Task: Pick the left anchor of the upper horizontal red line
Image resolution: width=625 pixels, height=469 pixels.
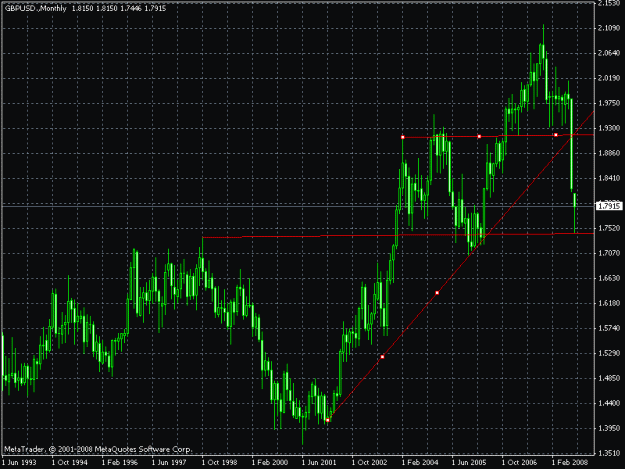Action: click(403, 137)
